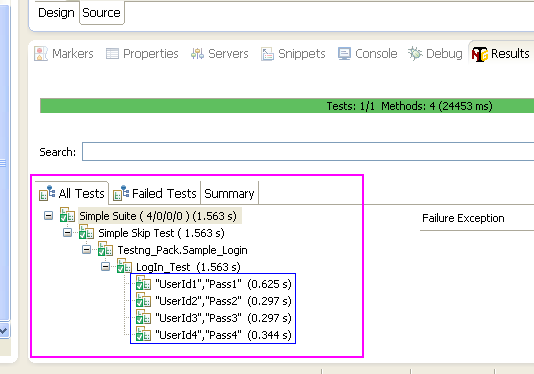
Task: Collapse the Testng_Pack.Sample_Login node
Action: point(87,250)
